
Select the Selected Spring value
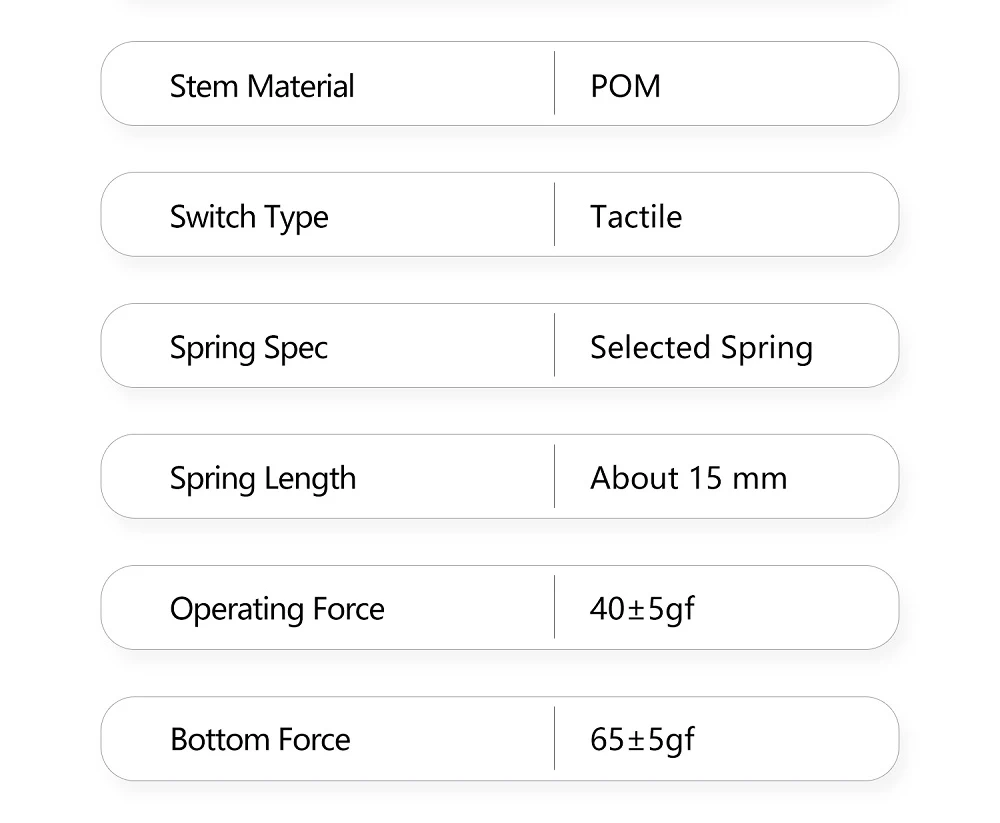[701, 348]
